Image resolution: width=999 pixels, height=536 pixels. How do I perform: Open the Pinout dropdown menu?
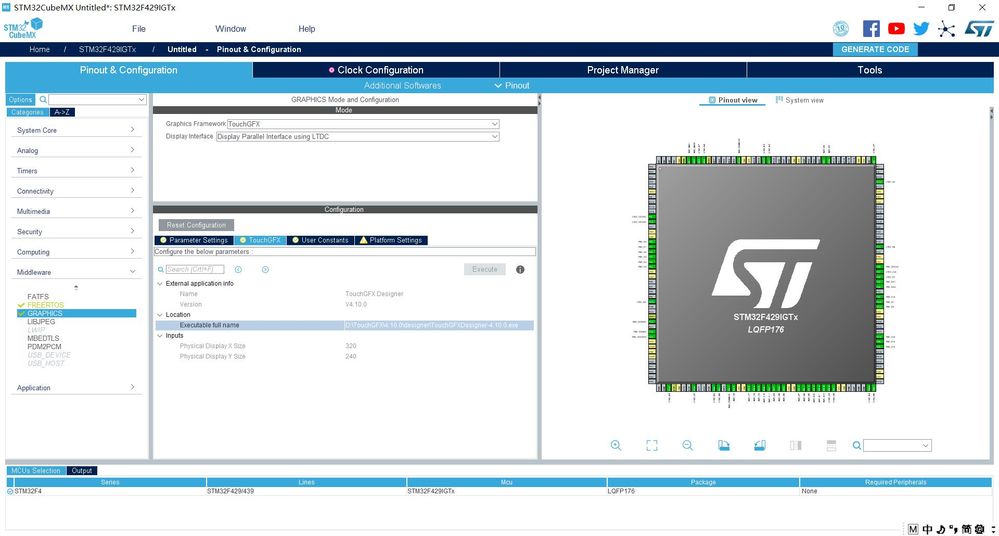[x=512, y=85]
